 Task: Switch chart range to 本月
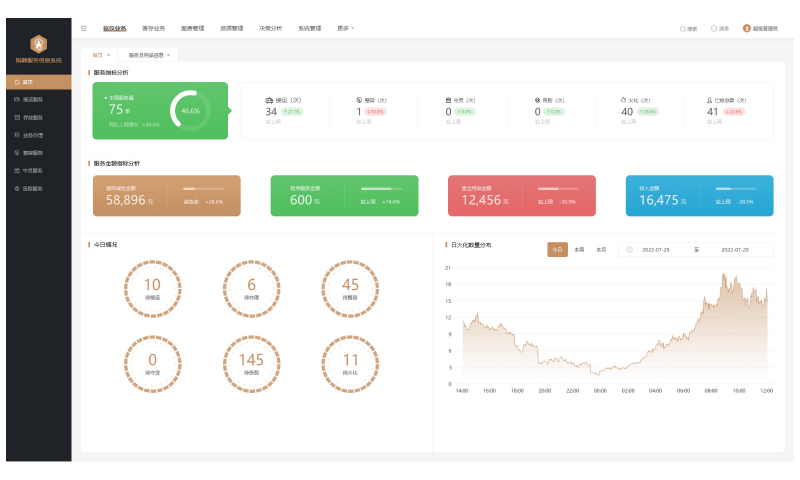(x=601, y=249)
